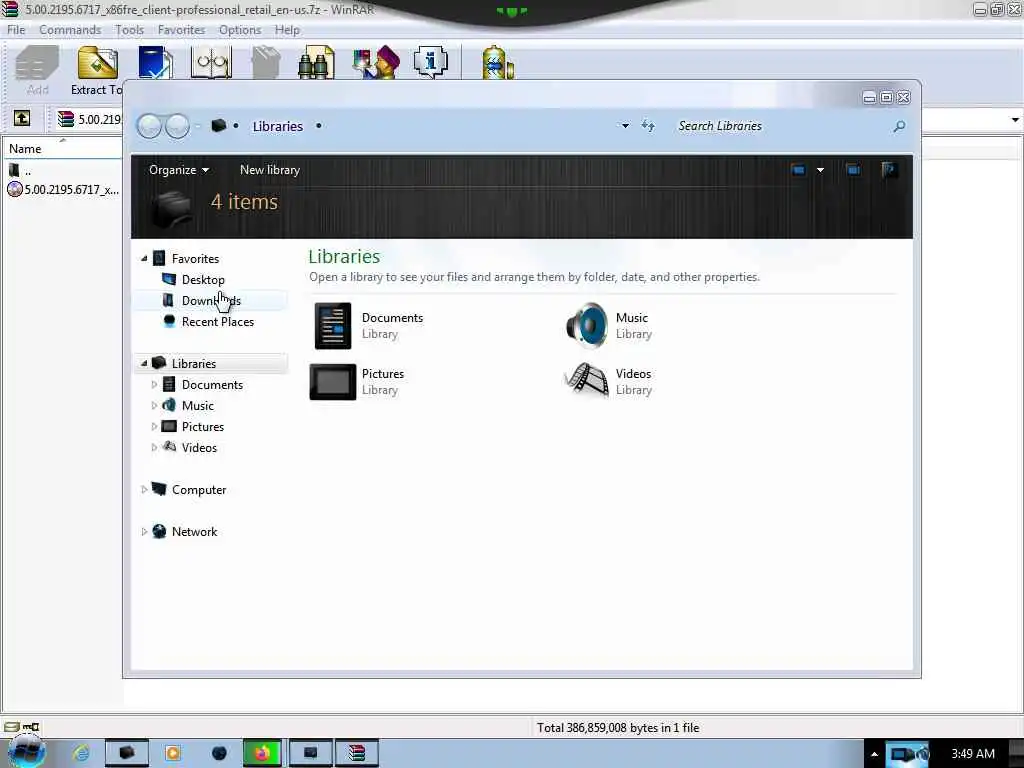Open the Documents library icon
The height and width of the screenshot is (768, 1024).
(x=333, y=325)
